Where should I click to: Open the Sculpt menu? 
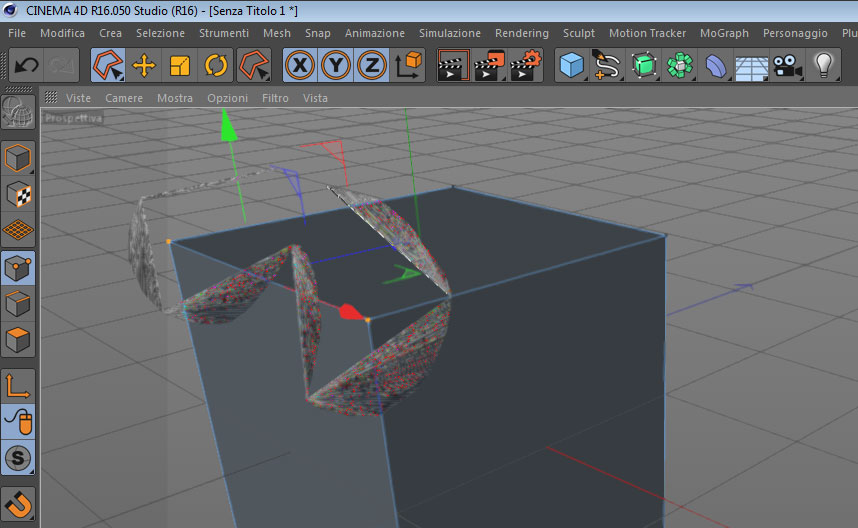pos(579,33)
